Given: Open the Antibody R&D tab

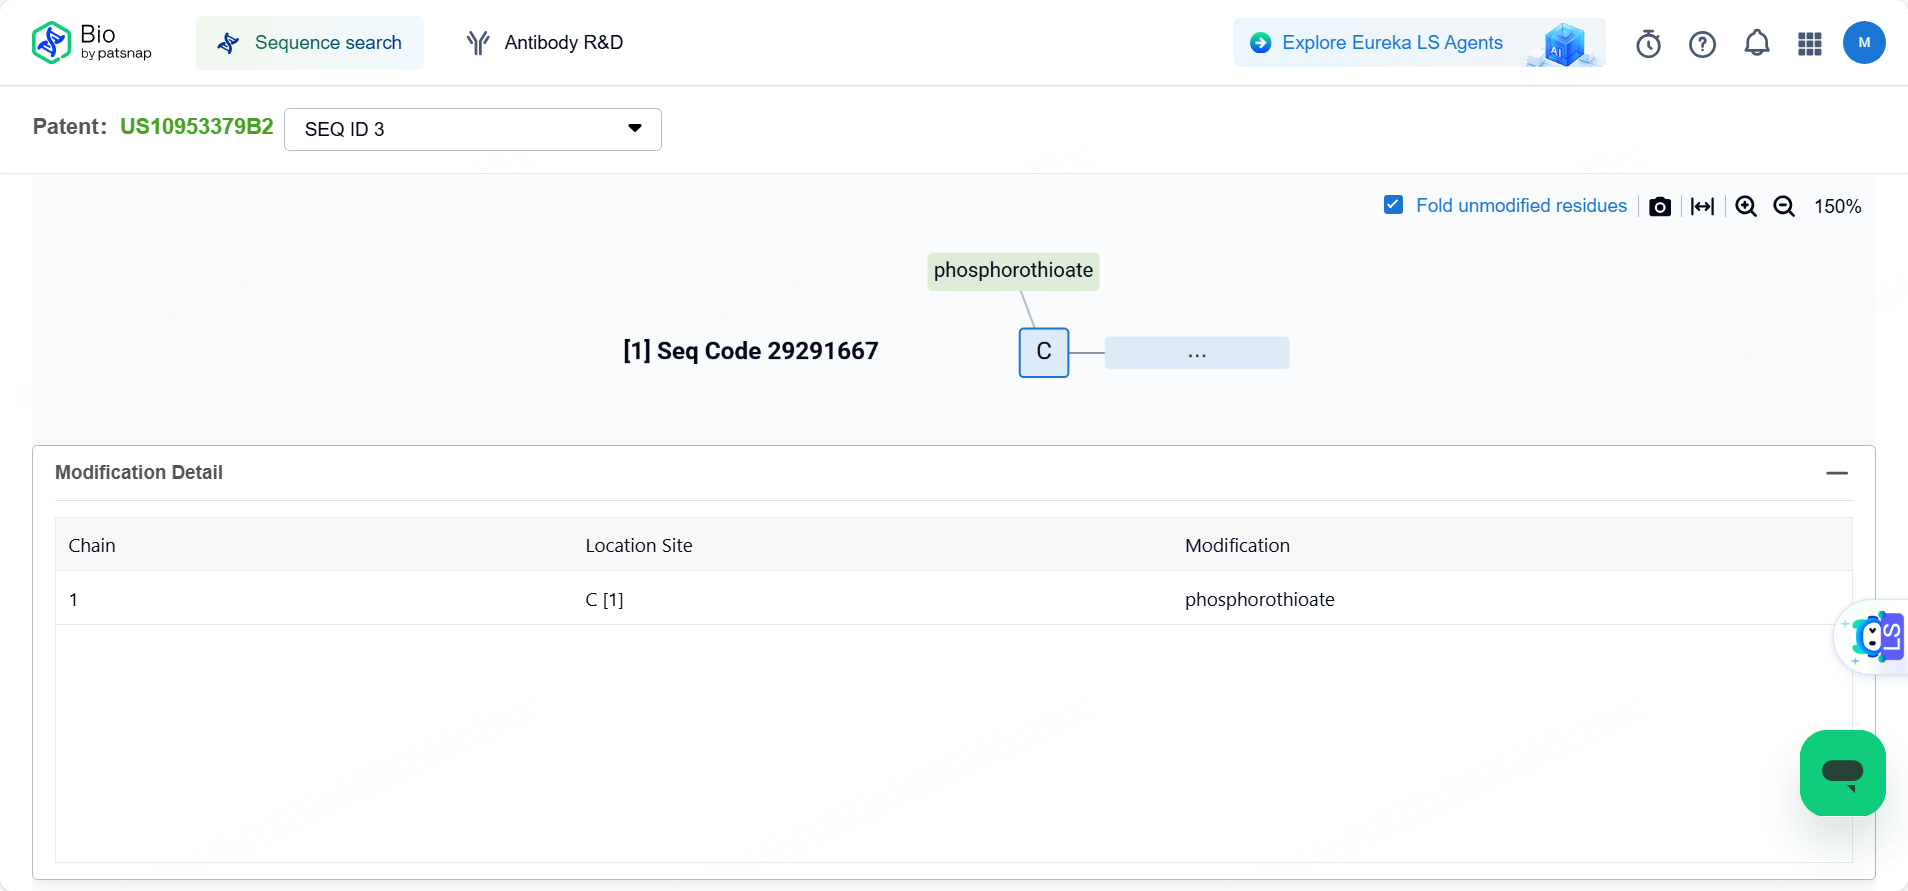Looking at the screenshot, I should pyautogui.click(x=545, y=43).
